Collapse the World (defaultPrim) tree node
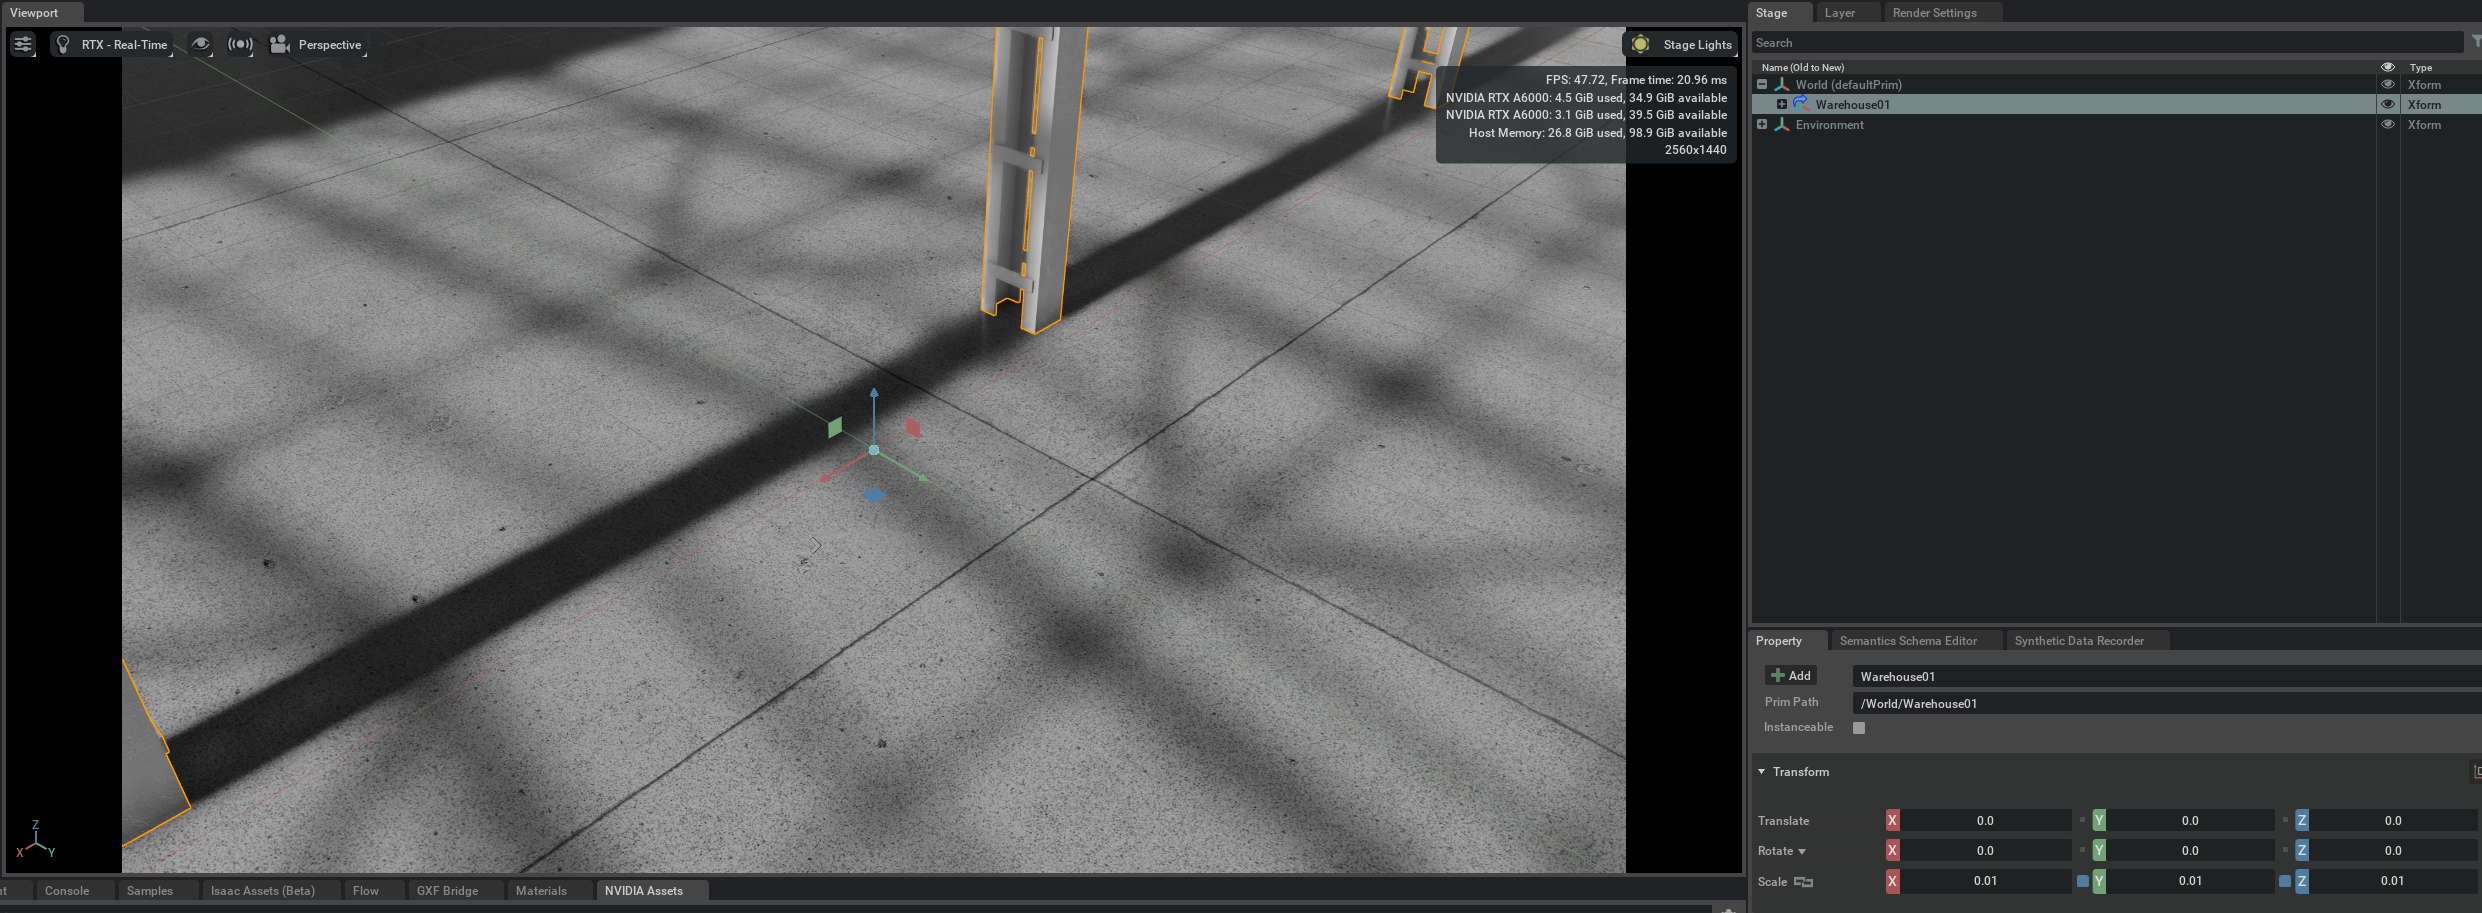The image size is (2482, 913). (1762, 85)
